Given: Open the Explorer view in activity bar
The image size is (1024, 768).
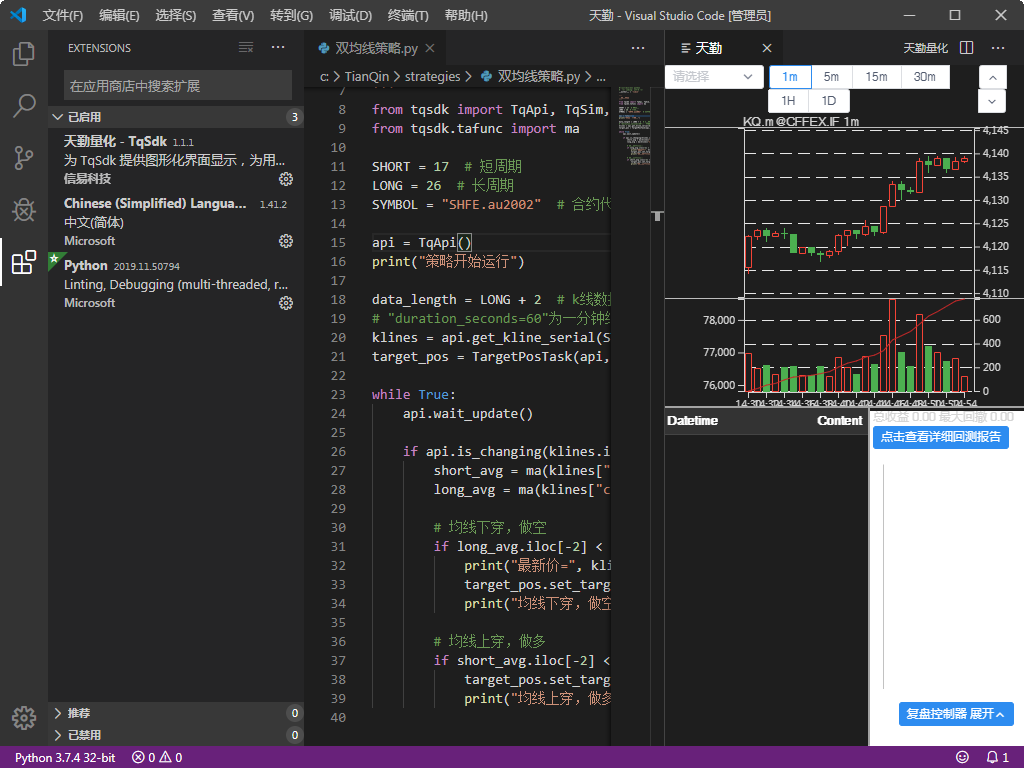Looking at the screenshot, I should (x=24, y=54).
